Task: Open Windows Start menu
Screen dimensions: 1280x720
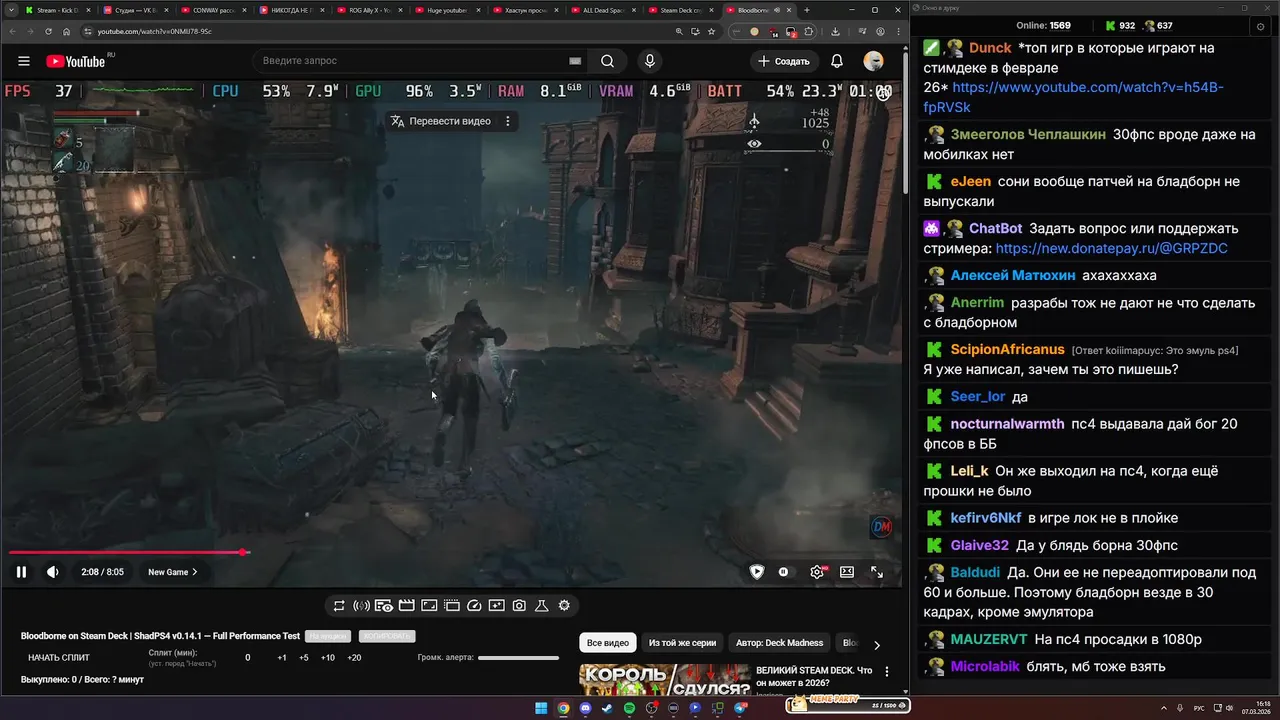Action: 541,708
